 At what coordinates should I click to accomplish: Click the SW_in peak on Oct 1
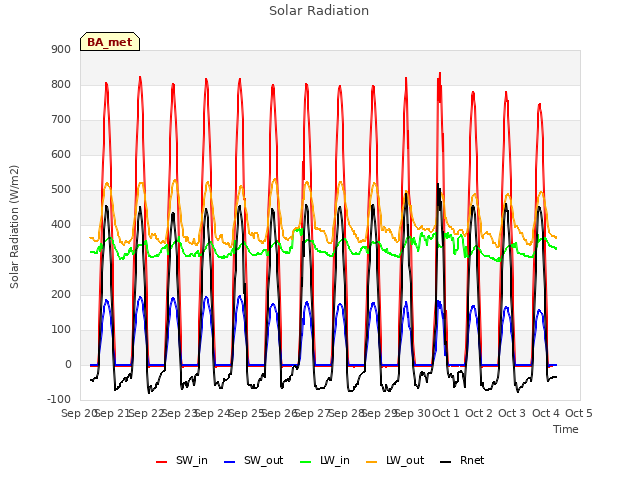click(x=440, y=73)
